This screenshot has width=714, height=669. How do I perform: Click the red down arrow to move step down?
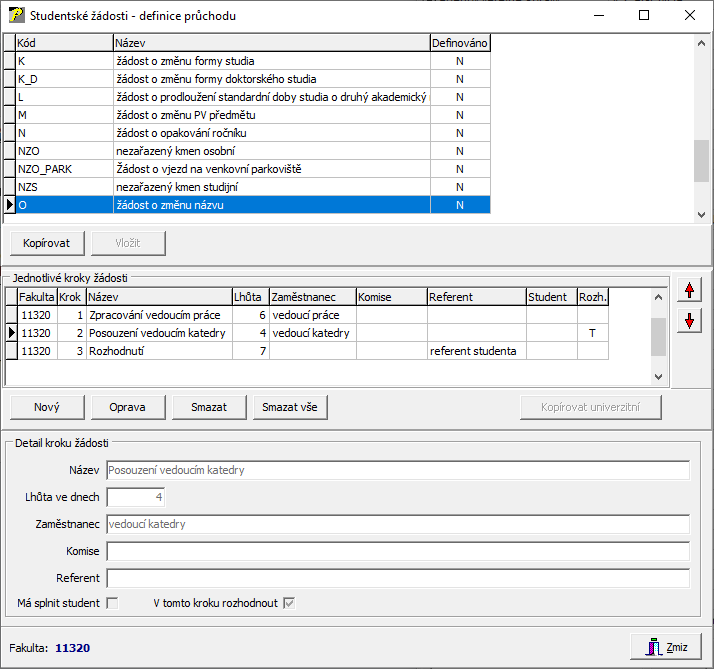tap(688, 321)
